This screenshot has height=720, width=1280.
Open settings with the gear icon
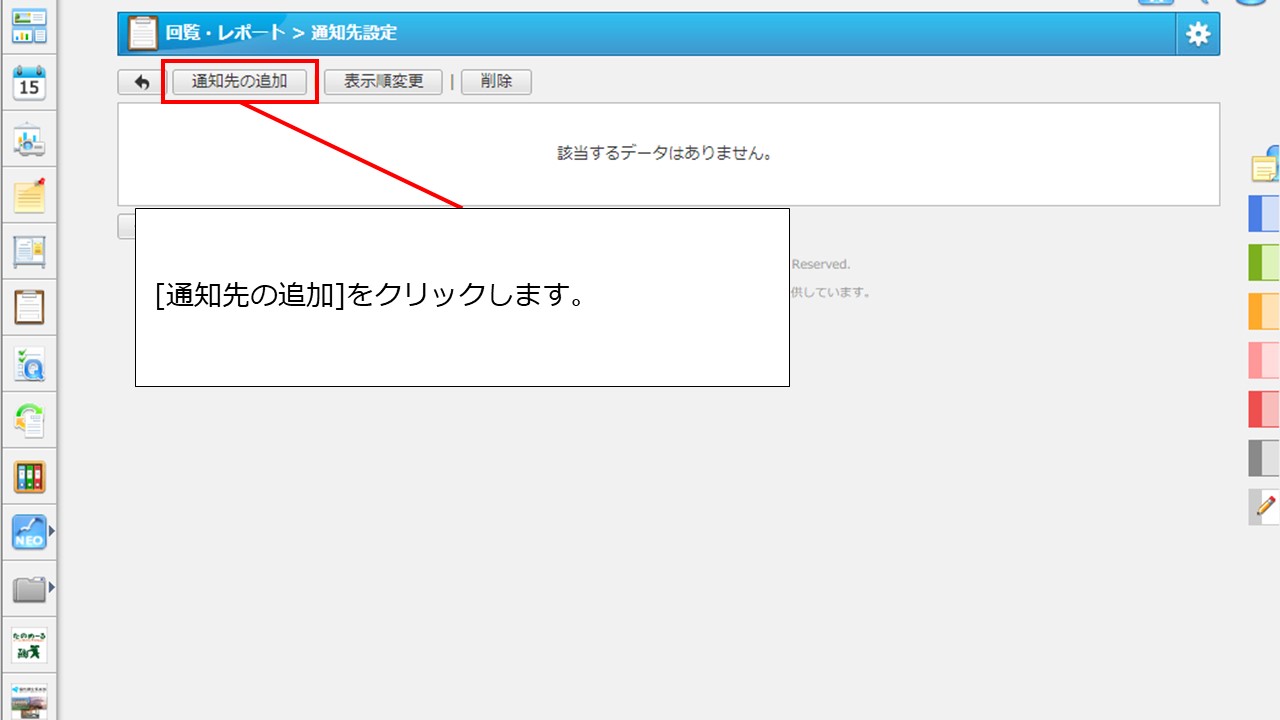point(1198,34)
